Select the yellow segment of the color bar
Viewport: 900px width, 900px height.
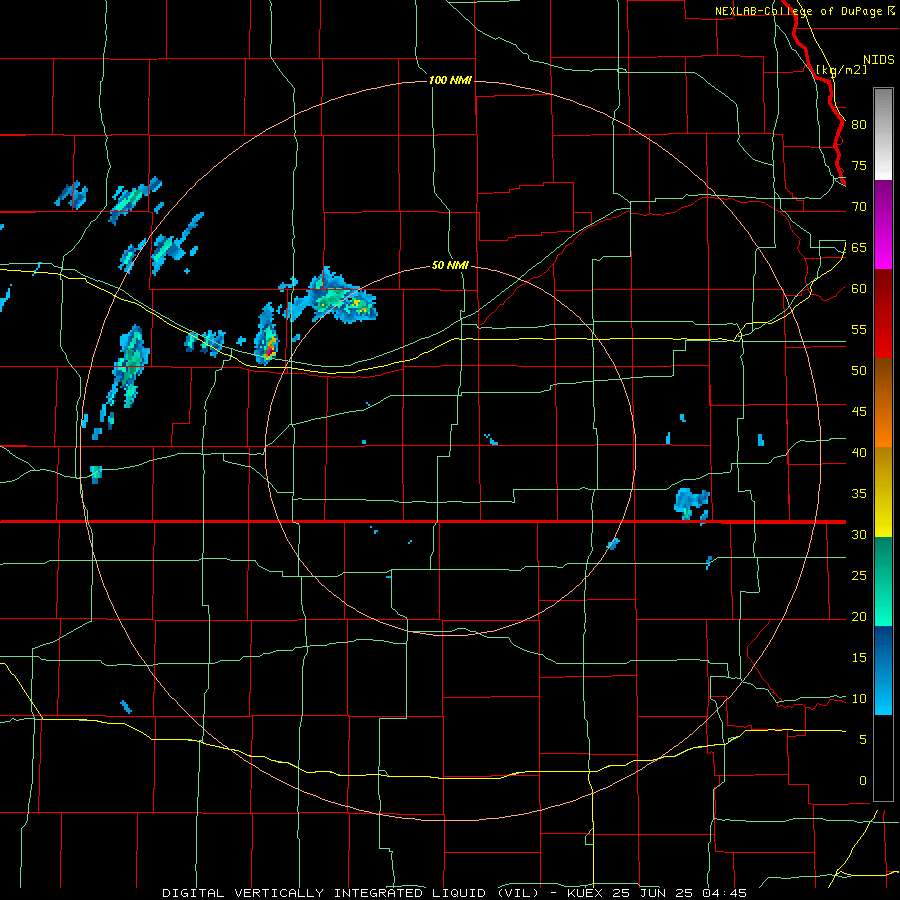click(x=883, y=492)
